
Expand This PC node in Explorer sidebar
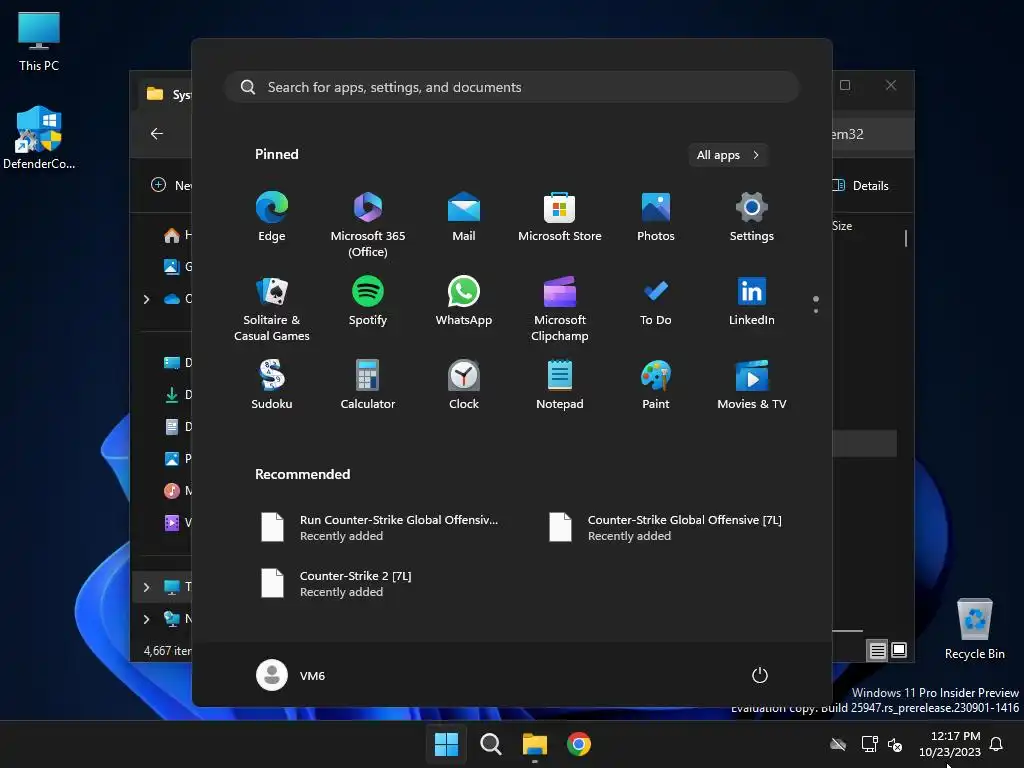[146, 587]
